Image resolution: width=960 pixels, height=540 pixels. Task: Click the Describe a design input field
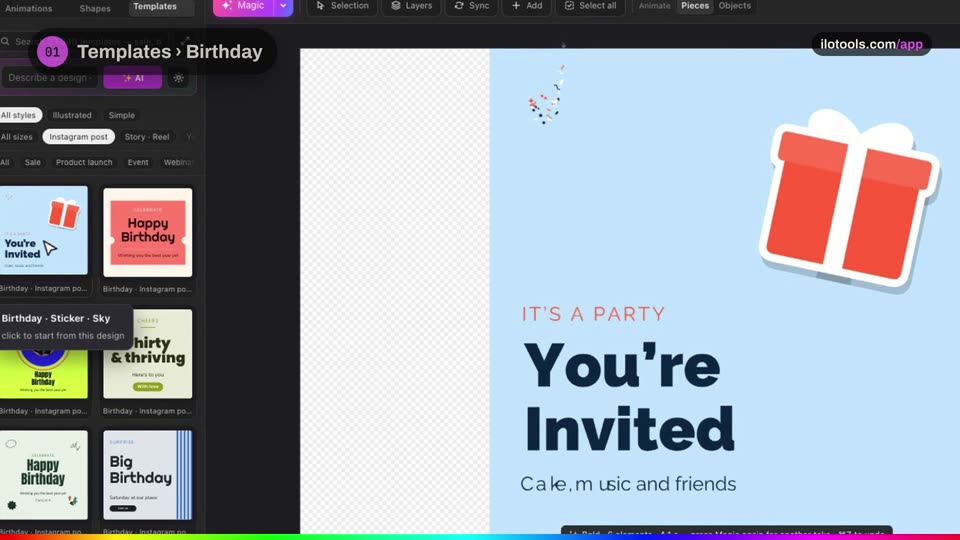(50, 78)
